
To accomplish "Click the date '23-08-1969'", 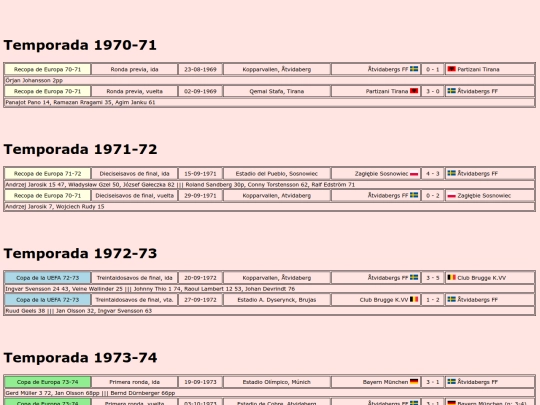I will [200, 69].
